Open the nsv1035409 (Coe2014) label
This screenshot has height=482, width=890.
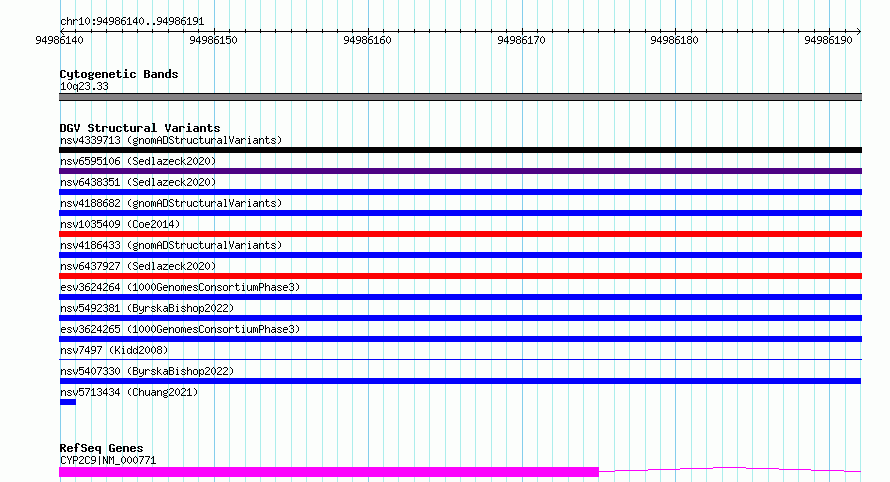click(x=120, y=224)
